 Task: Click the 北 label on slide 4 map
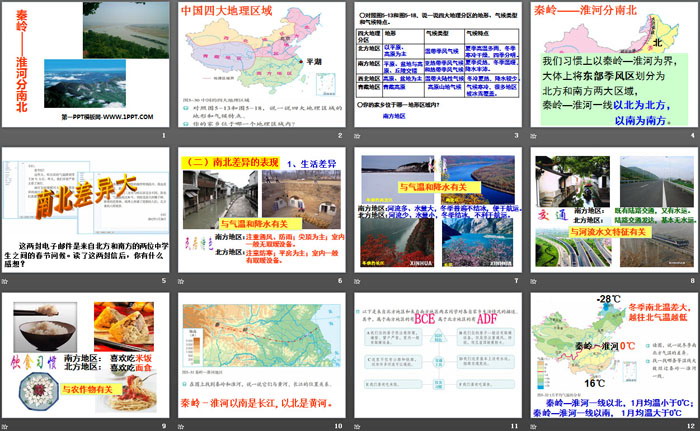point(656,44)
